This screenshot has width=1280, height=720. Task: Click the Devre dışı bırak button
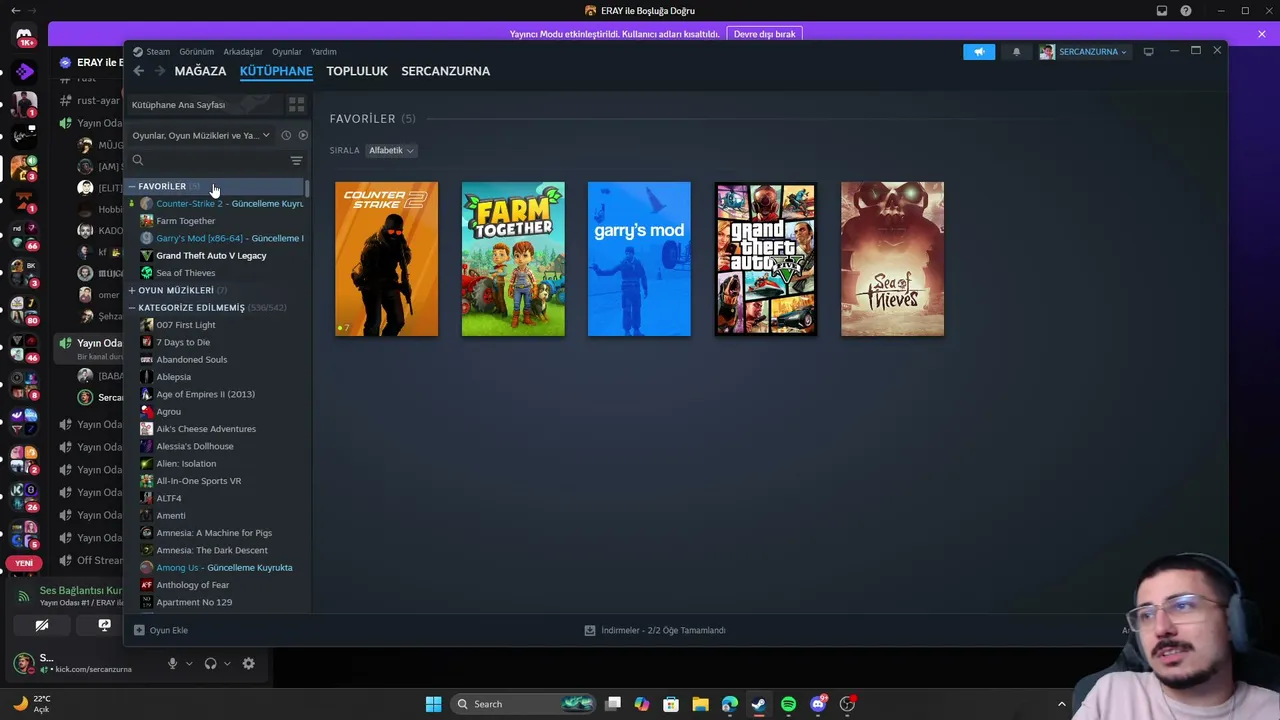[x=764, y=34]
